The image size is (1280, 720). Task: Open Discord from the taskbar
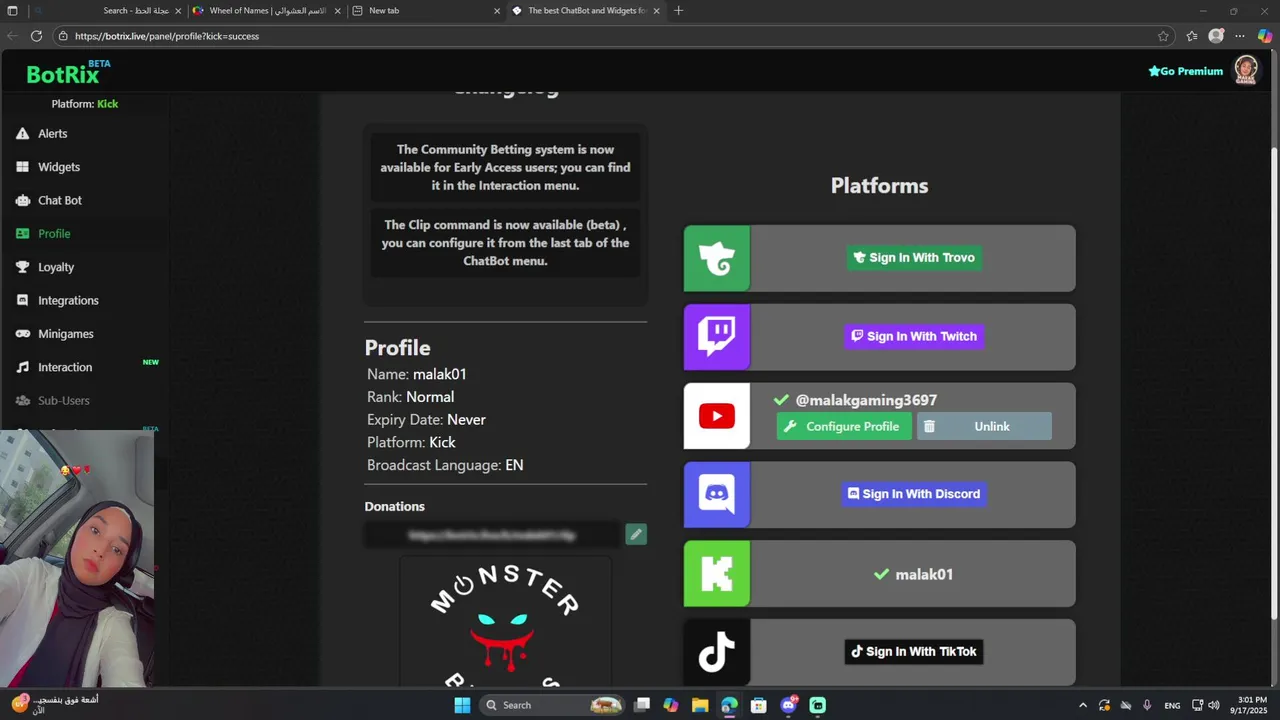pyautogui.click(x=788, y=705)
